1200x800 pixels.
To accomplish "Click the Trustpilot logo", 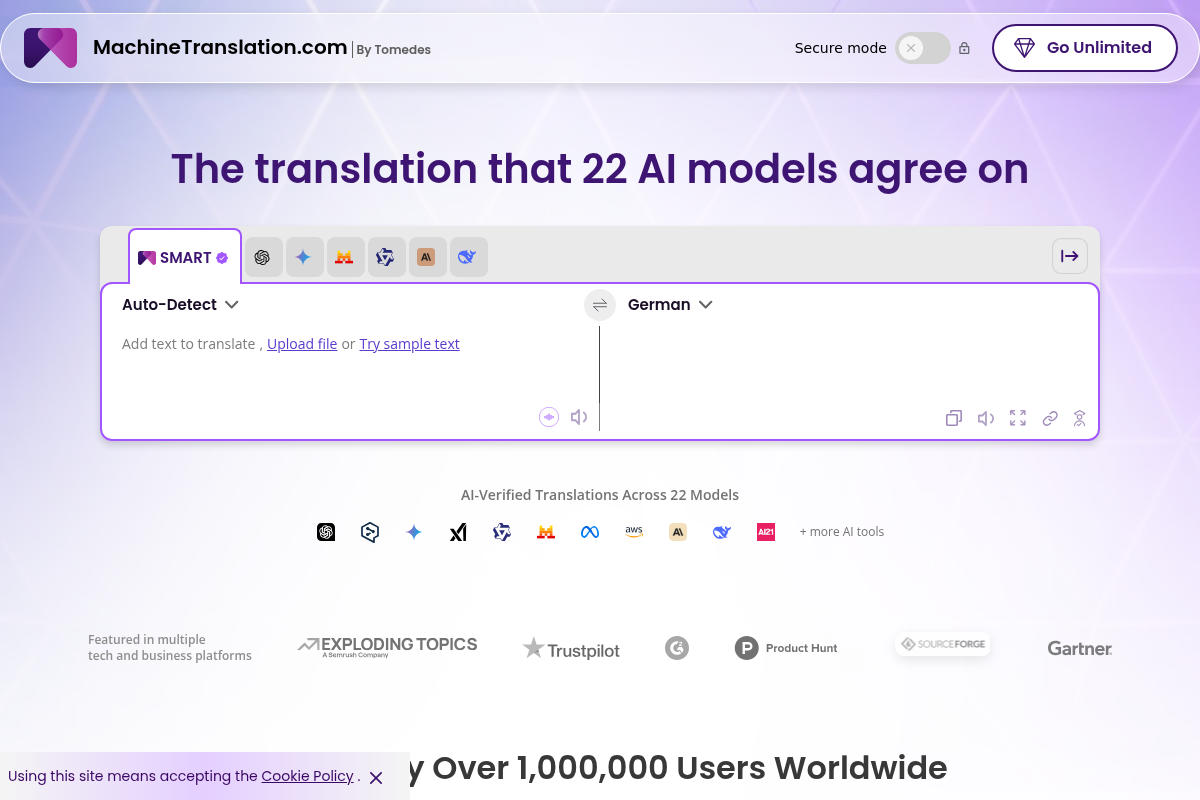I will tap(571, 649).
